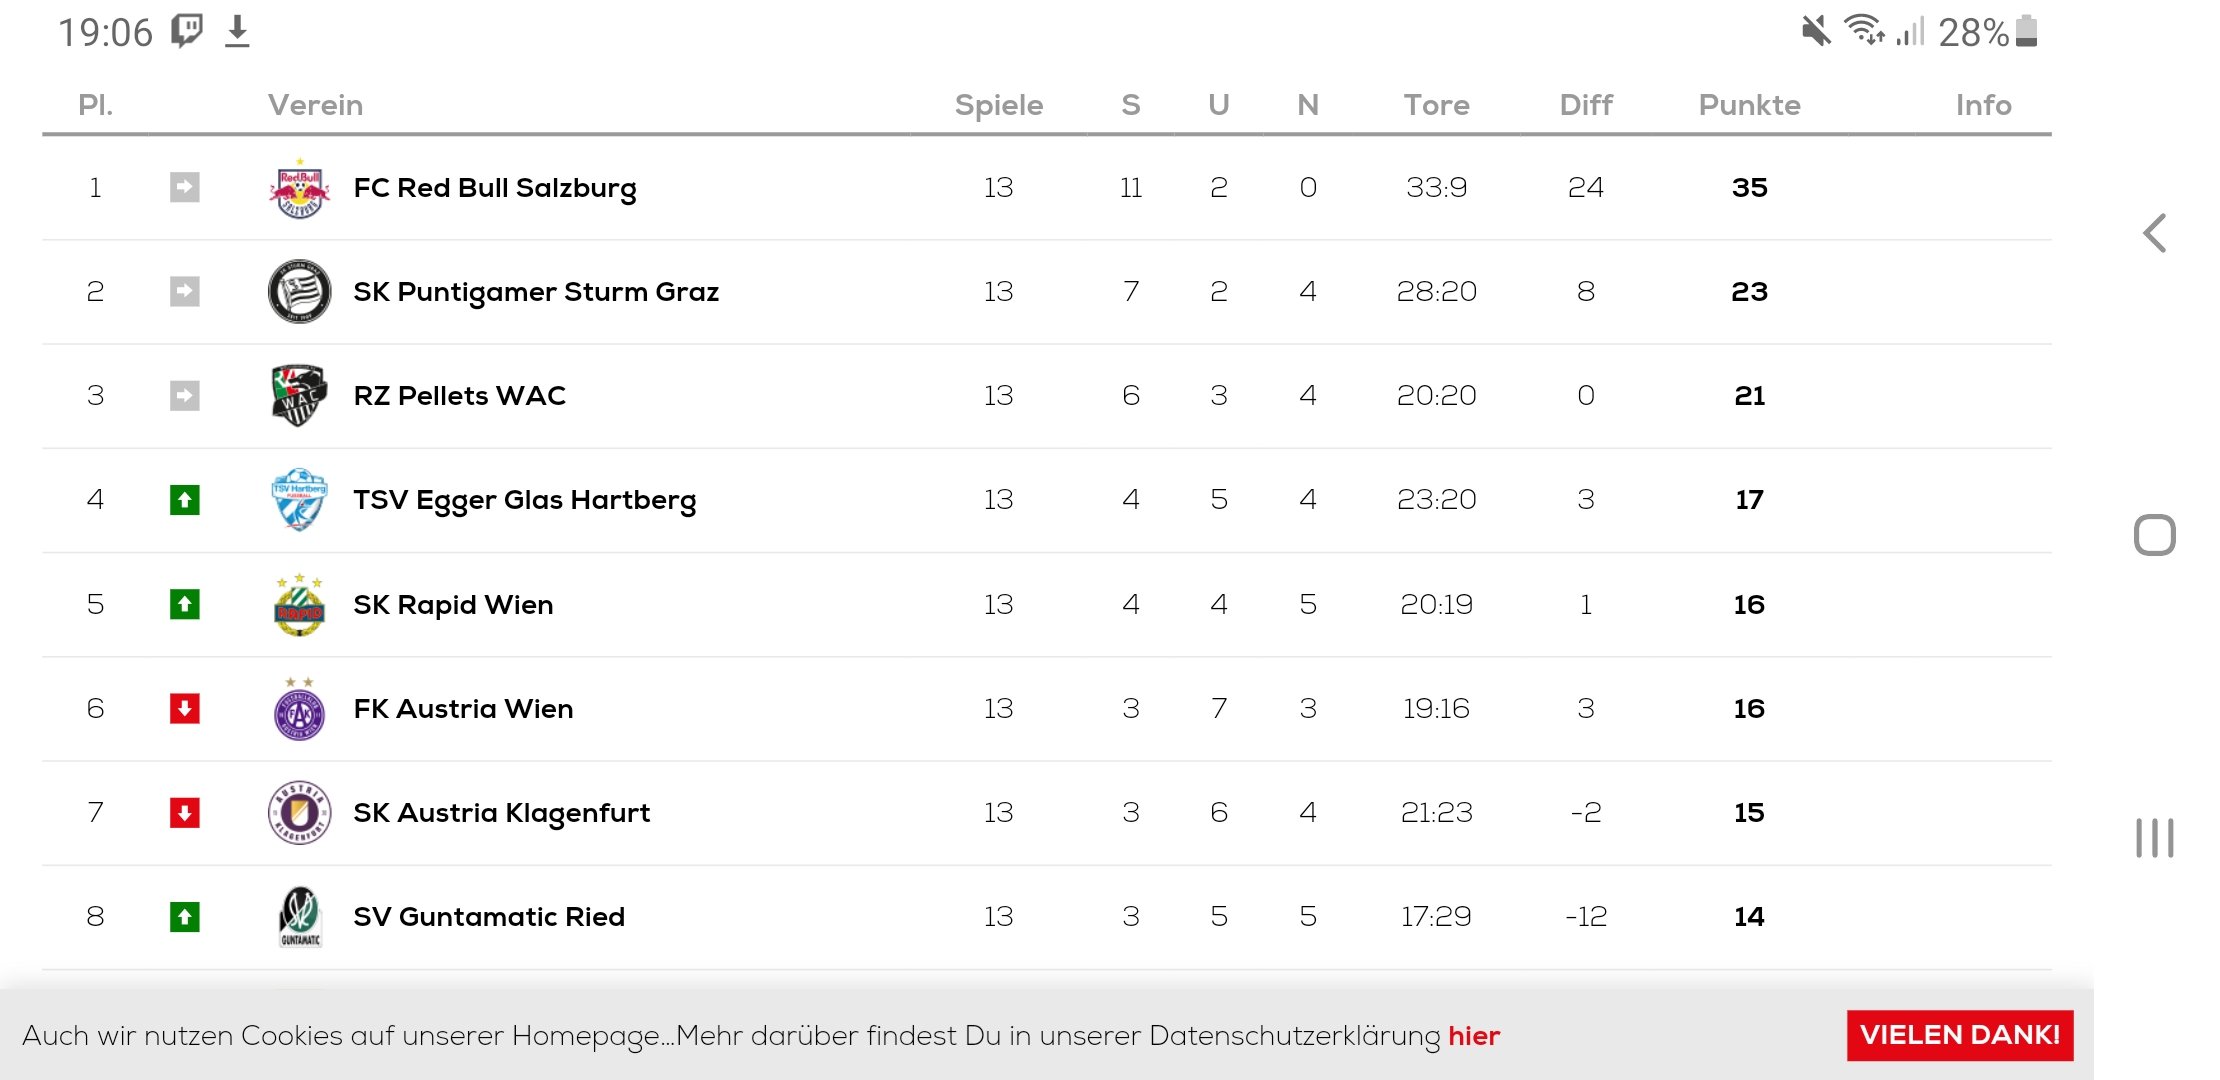Tap the Twitch notification icon in status bar
The image size is (2220, 1080).
[x=187, y=31]
